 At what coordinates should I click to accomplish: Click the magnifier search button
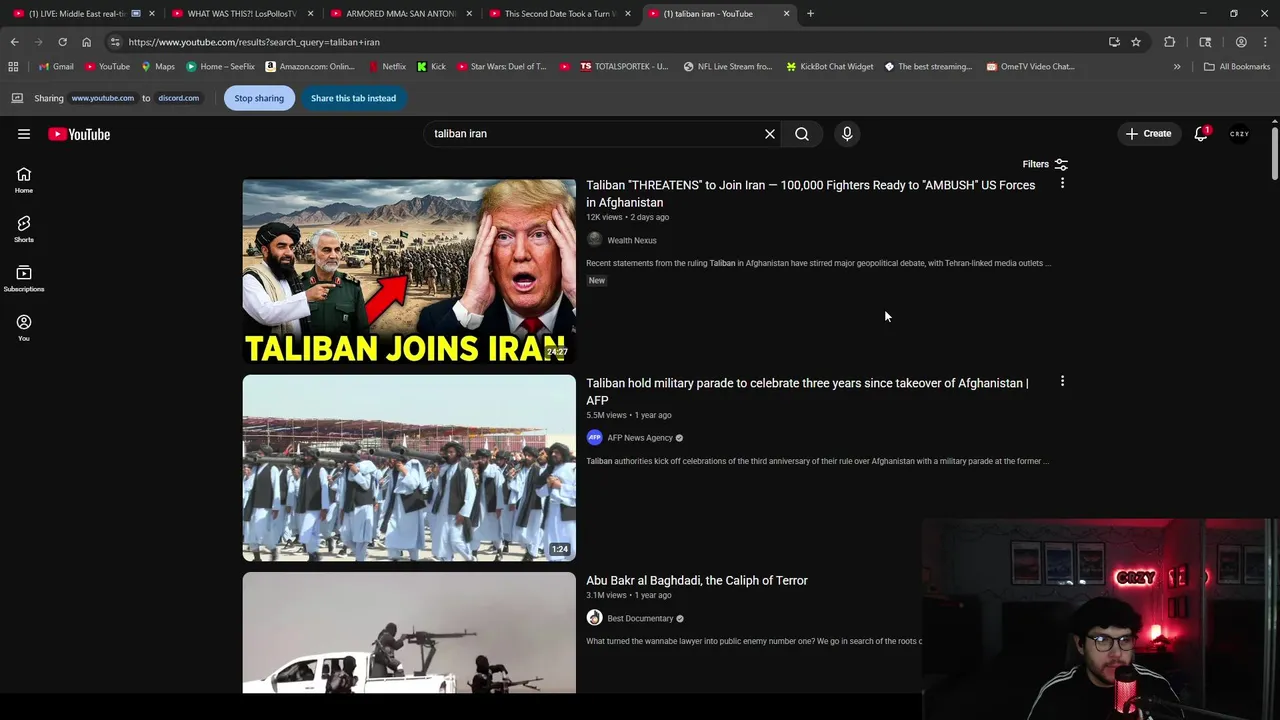pos(802,134)
